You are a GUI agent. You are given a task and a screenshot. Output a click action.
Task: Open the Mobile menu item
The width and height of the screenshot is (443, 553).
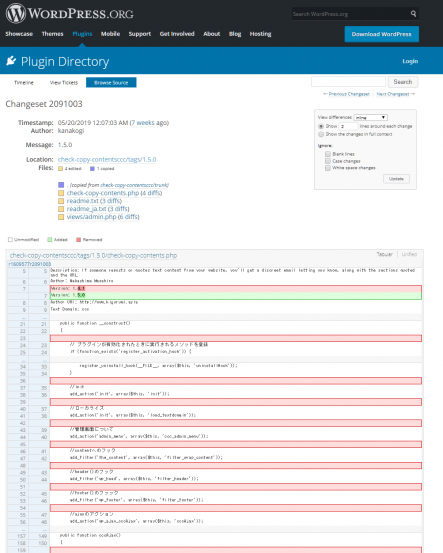coord(110,34)
